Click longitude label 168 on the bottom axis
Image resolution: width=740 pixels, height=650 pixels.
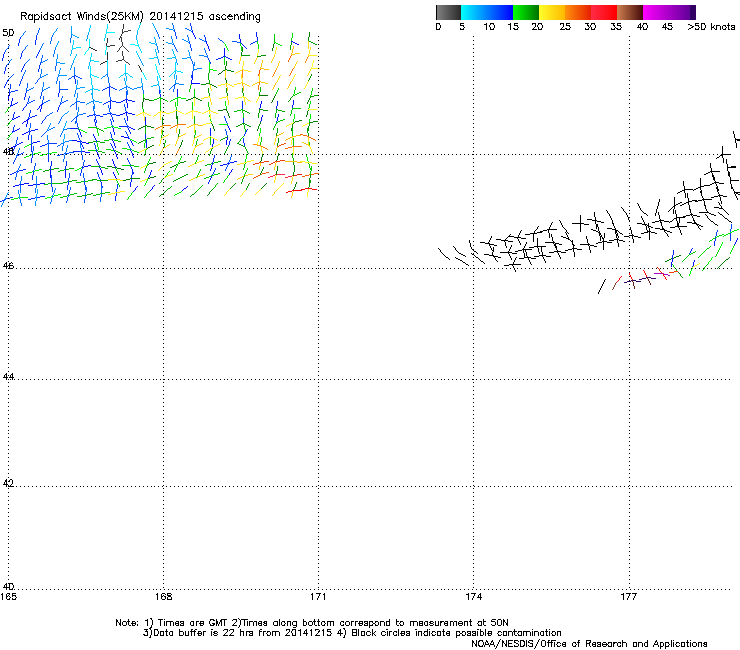tap(163, 597)
